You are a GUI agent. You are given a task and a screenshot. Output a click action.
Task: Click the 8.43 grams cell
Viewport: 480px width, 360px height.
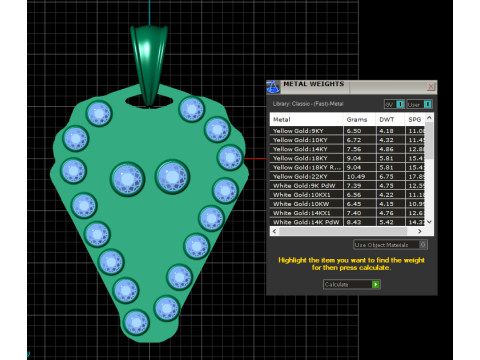[359, 222]
